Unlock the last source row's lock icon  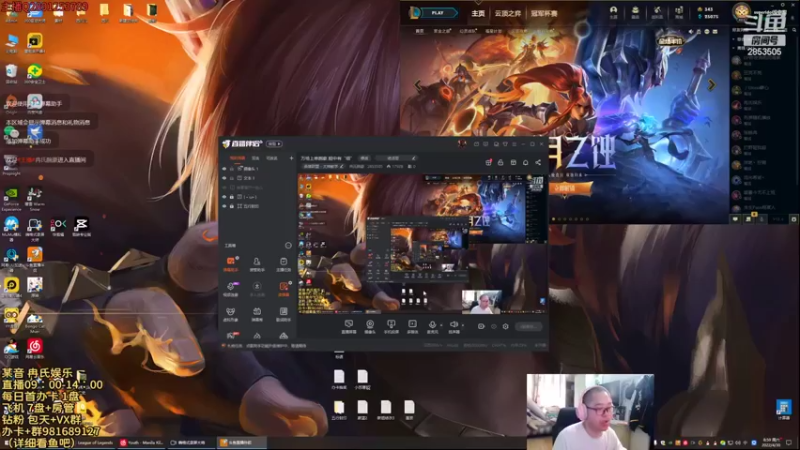tap(232, 206)
